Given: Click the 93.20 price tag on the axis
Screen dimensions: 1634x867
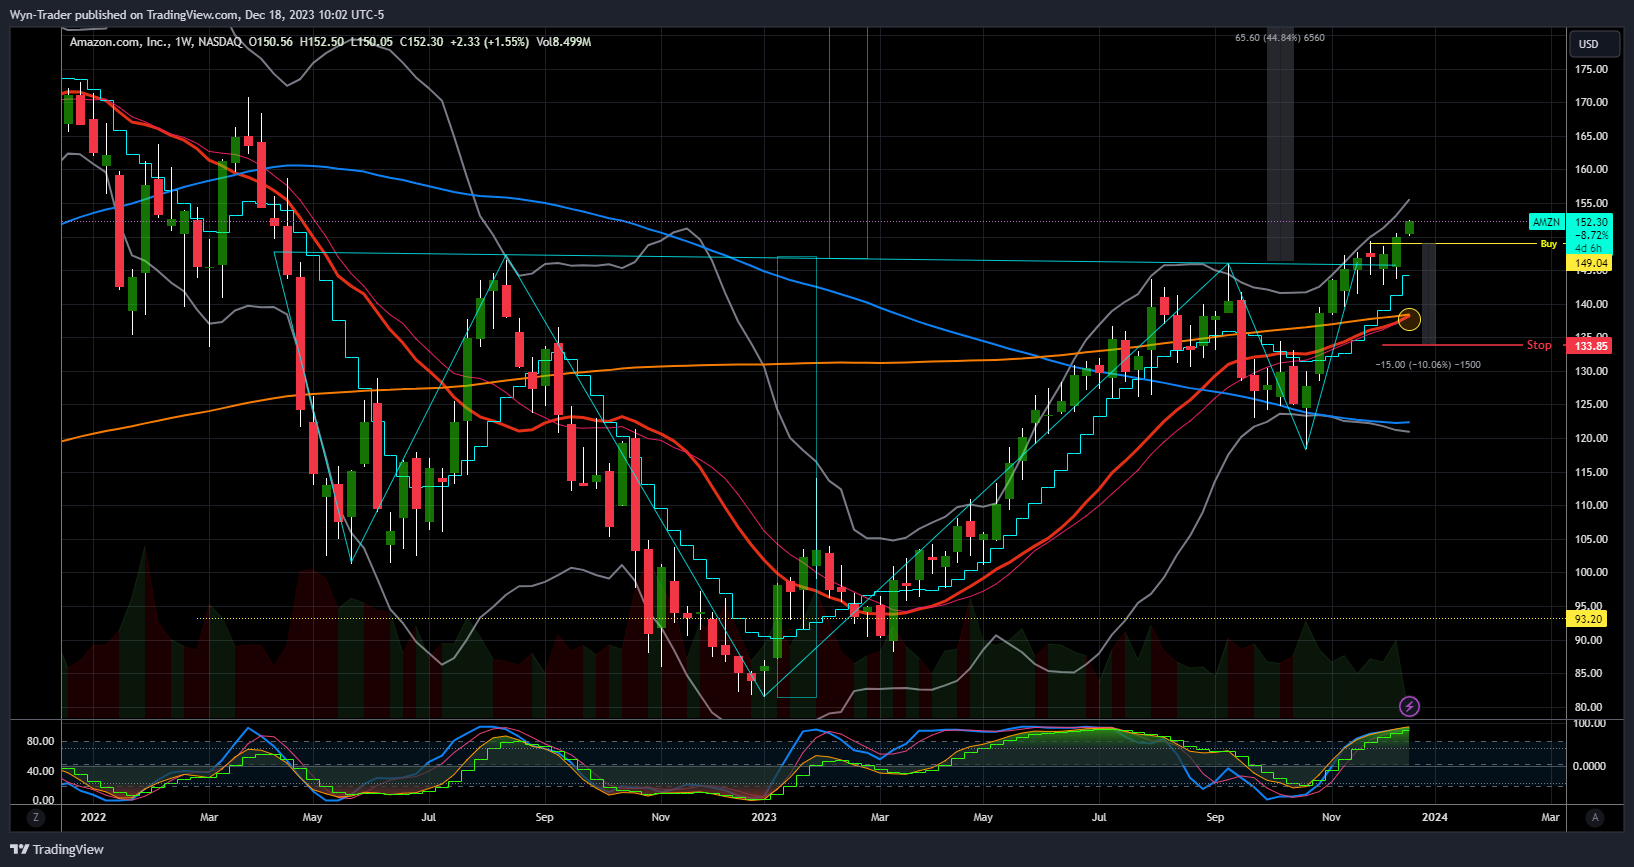Looking at the screenshot, I should 1588,619.
